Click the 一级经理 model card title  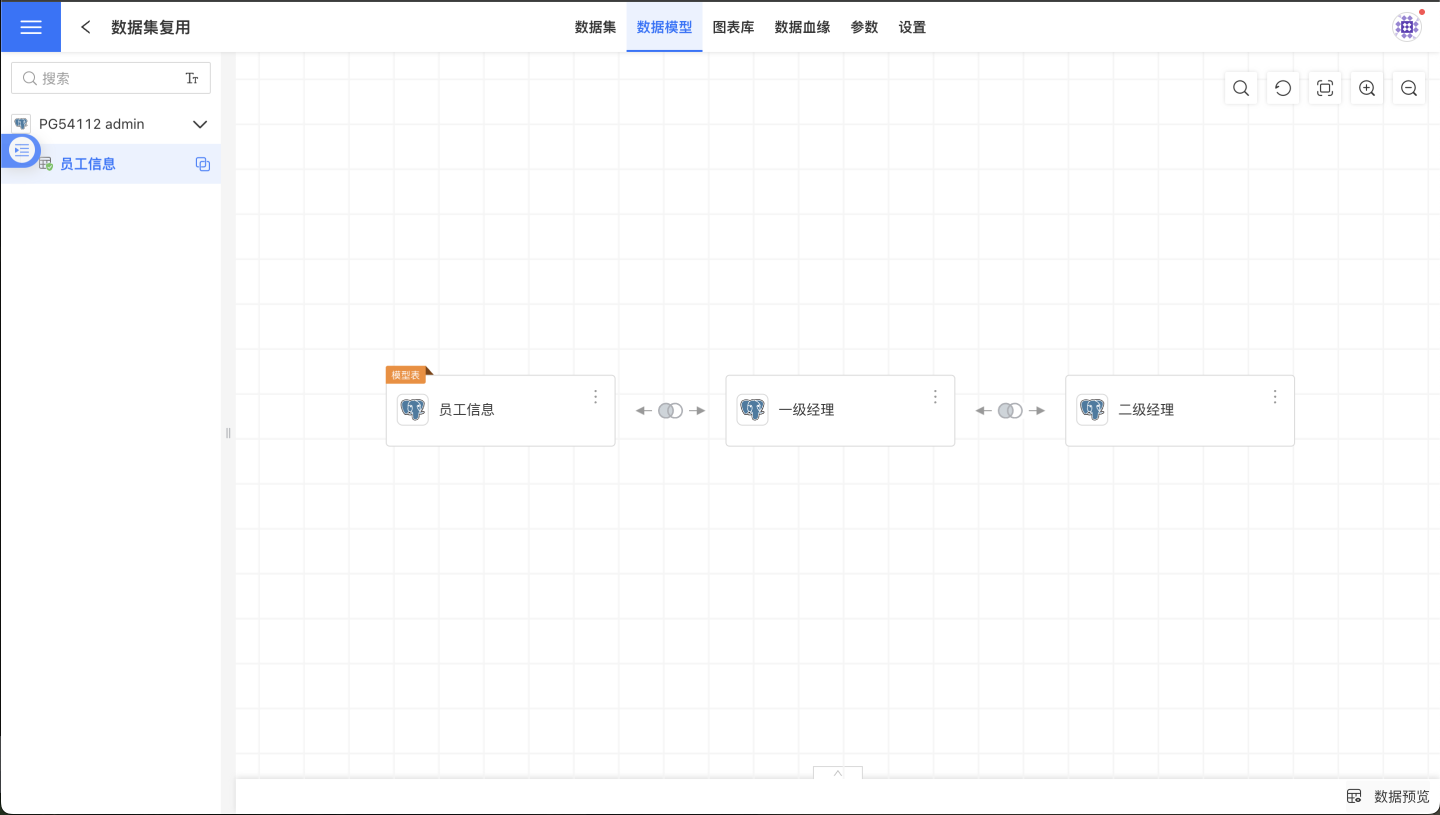[x=806, y=410]
